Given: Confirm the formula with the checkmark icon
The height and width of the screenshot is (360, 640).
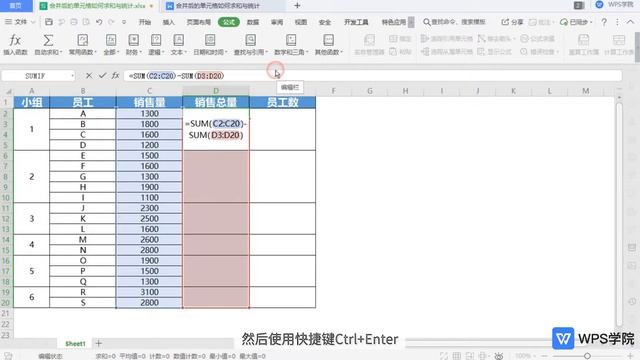Looking at the screenshot, I should 102,76.
